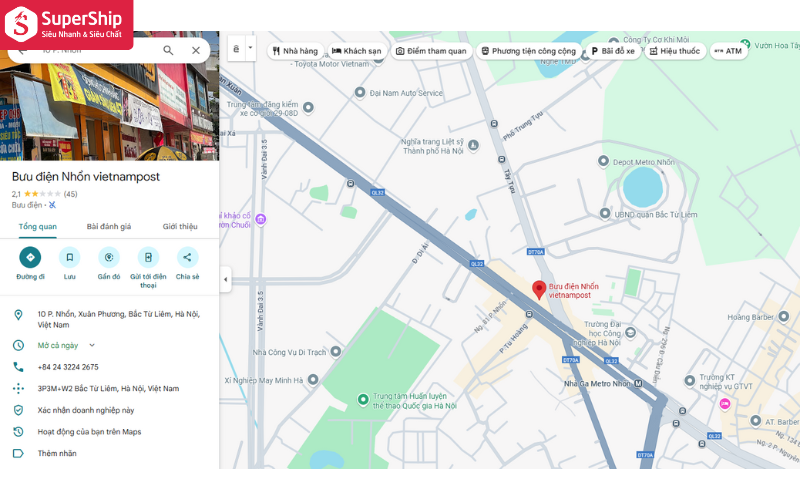This screenshot has height=500, width=800.
Task: Collapse the side panel arrow
Action: (226, 279)
